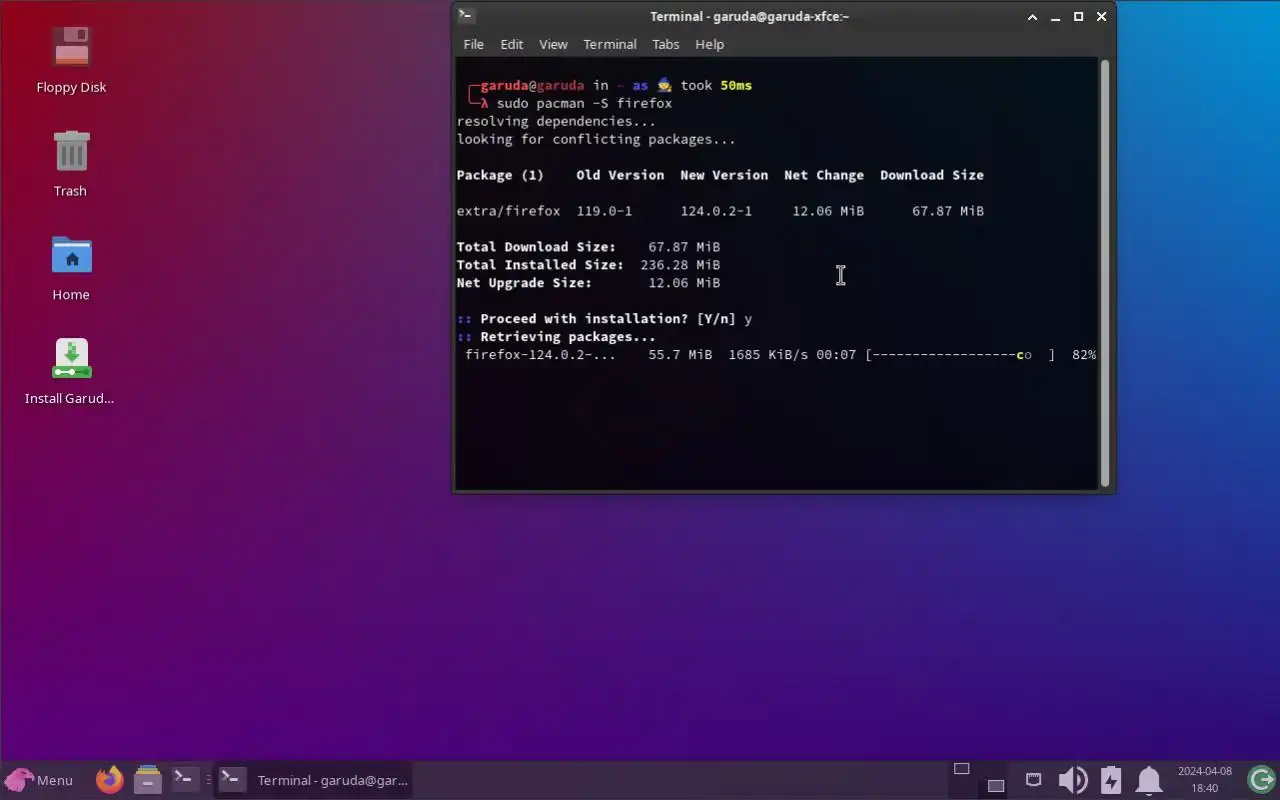Open the volume speaker tray icon
Screen dimensions: 1280x800
1073,780
